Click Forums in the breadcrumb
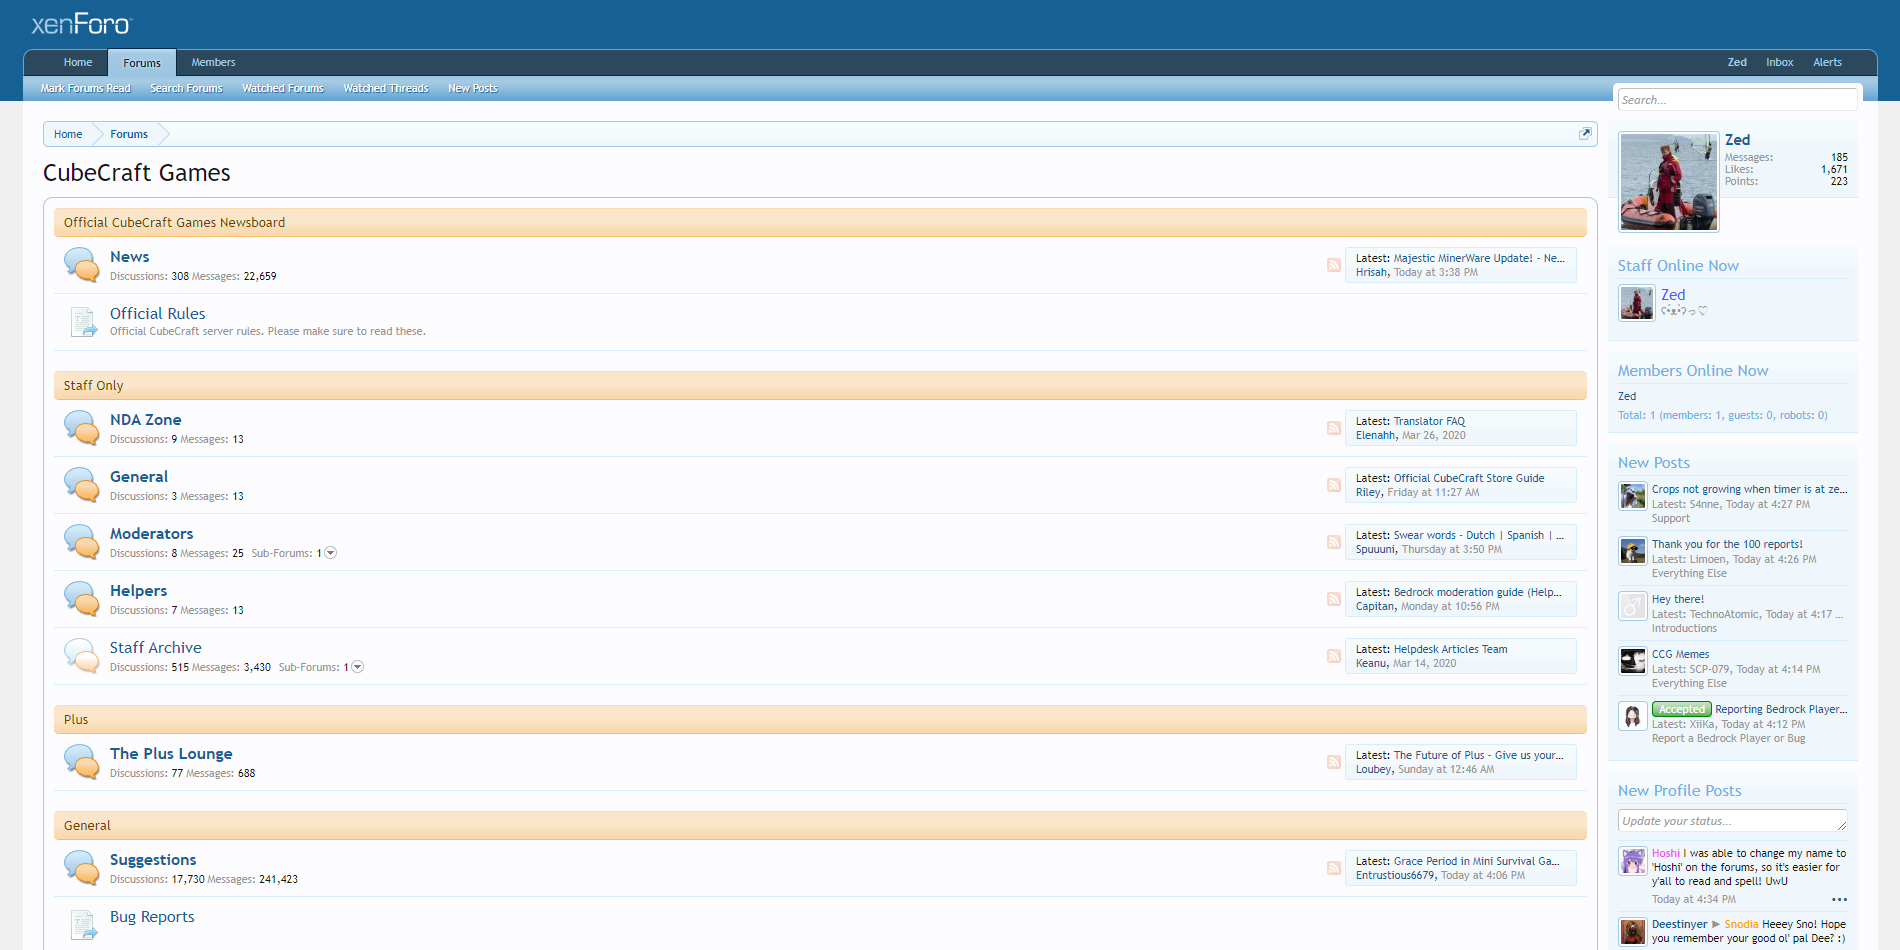The width and height of the screenshot is (1900, 950). (x=129, y=134)
